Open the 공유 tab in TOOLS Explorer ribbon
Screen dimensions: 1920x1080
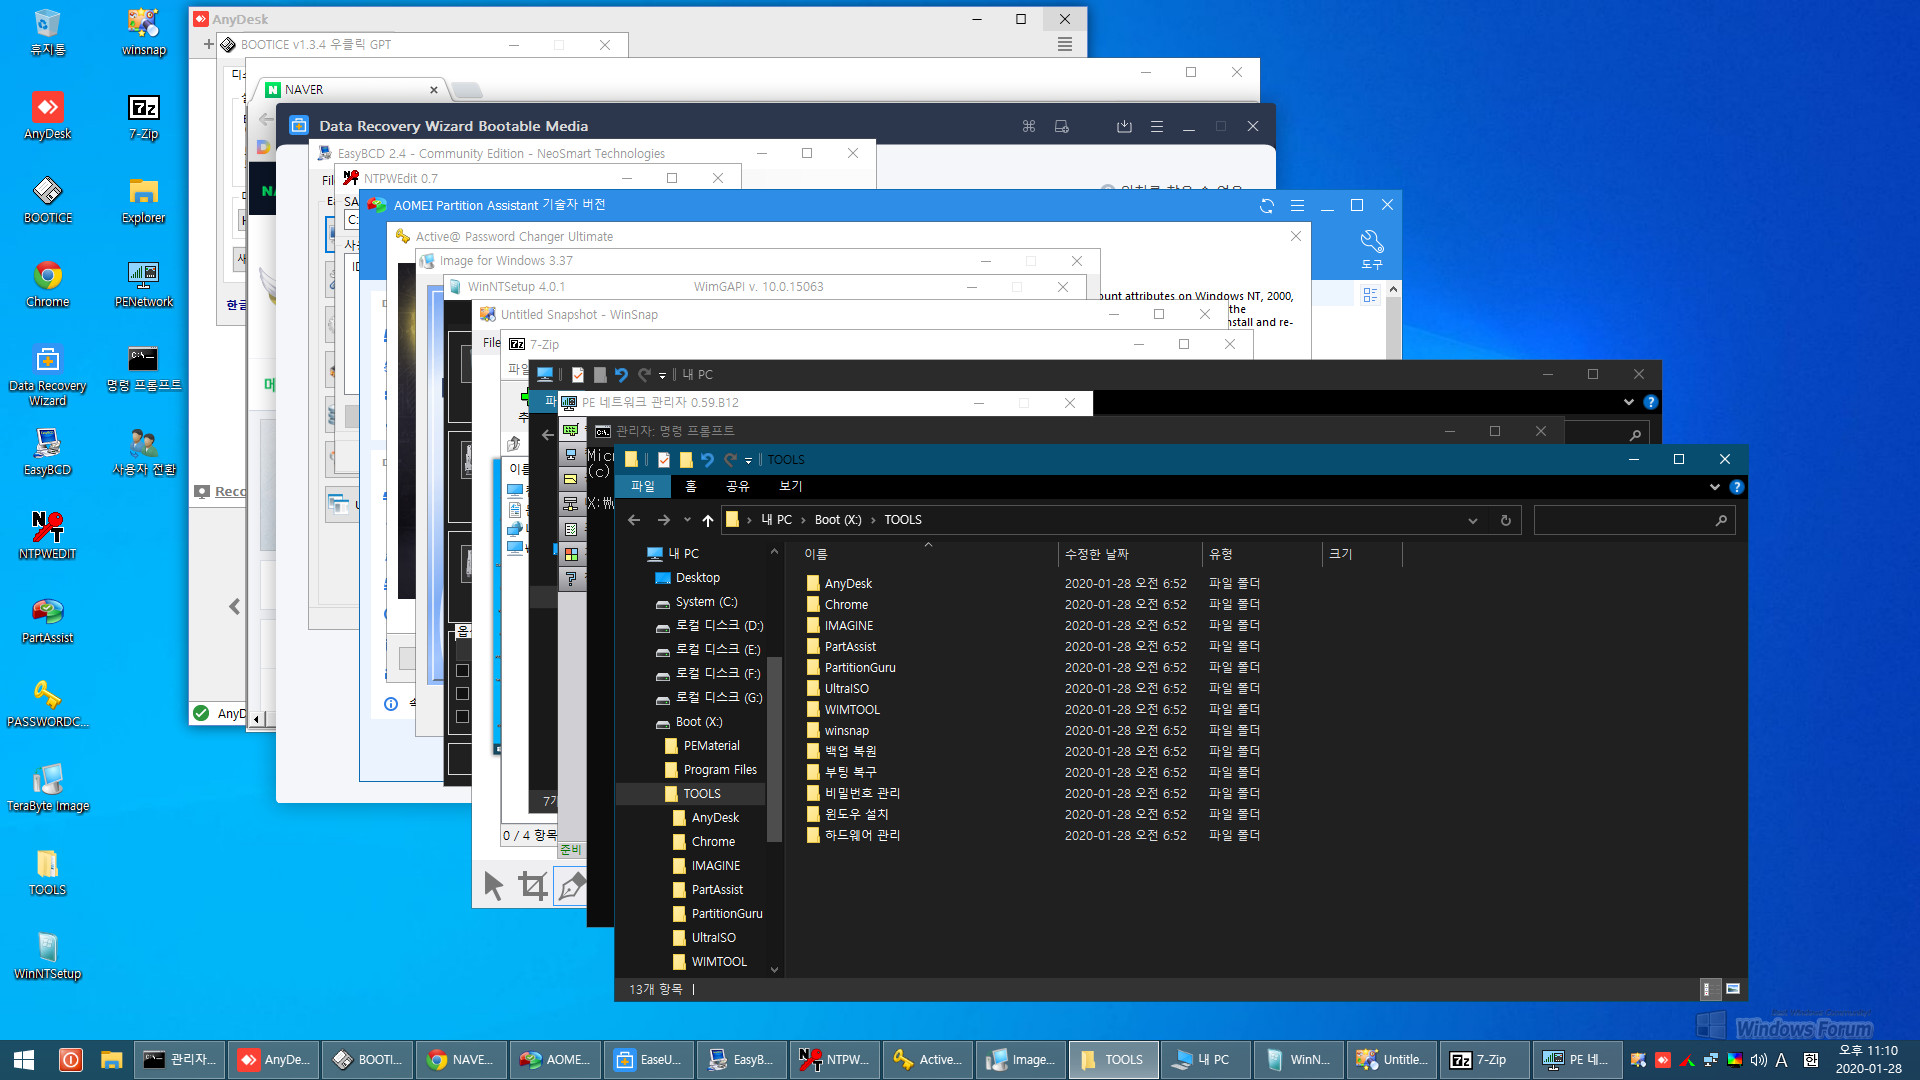click(x=738, y=486)
